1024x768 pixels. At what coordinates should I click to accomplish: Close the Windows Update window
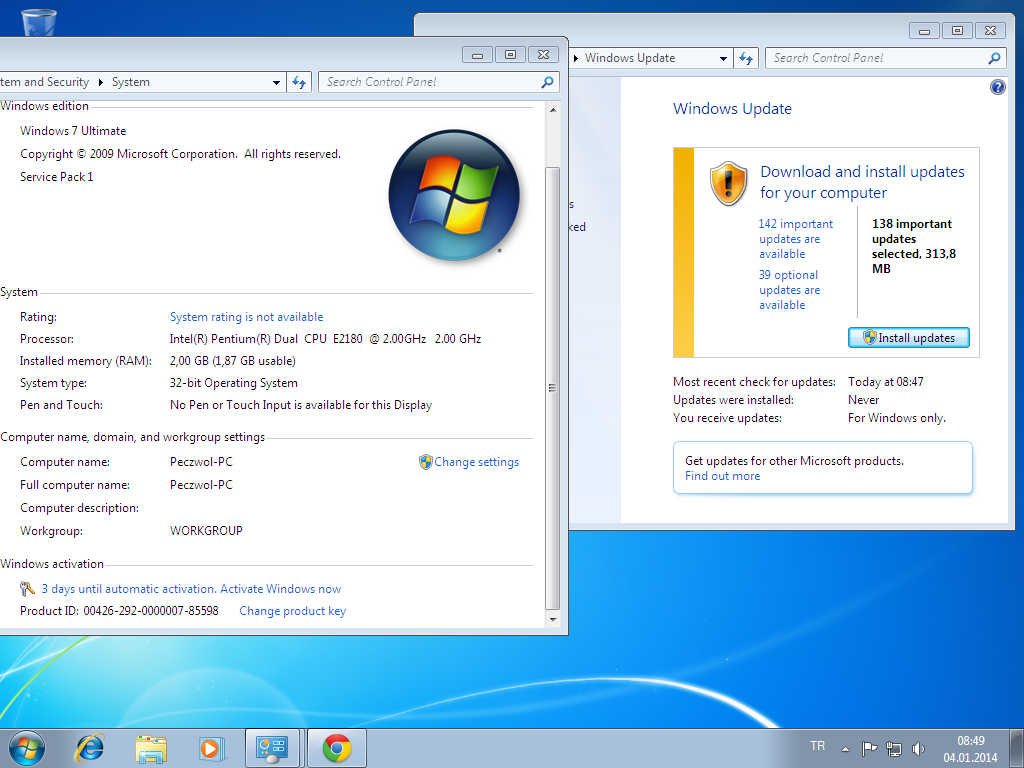[991, 31]
